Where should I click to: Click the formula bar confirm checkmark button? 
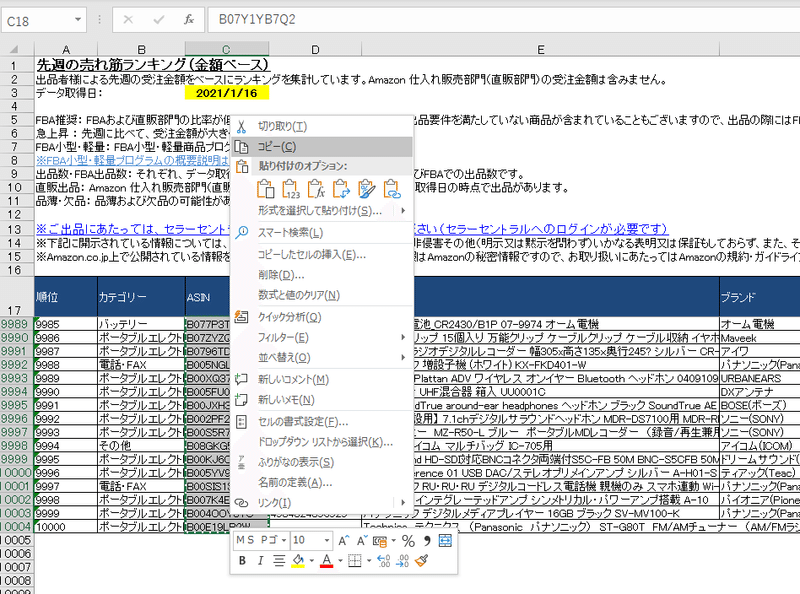pos(159,19)
